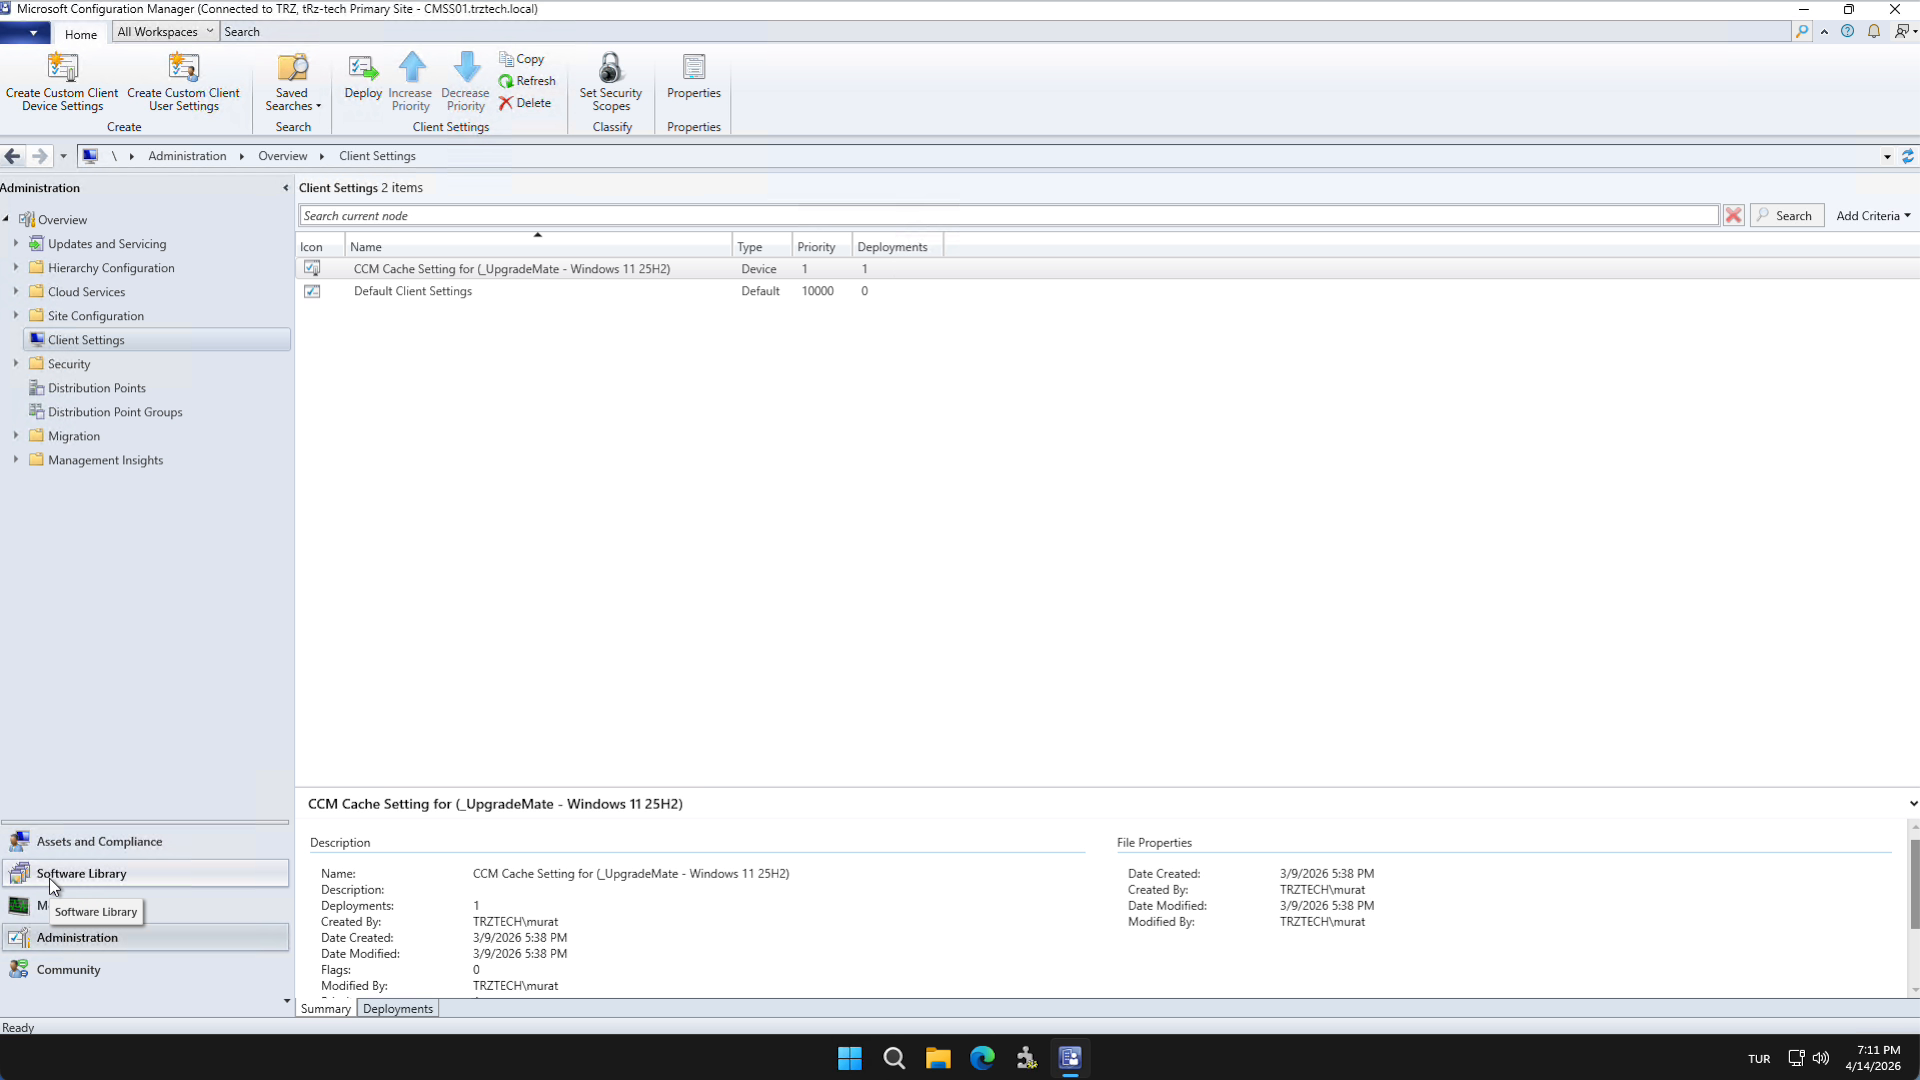Image resolution: width=1920 pixels, height=1080 pixels.
Task: Switch to Deployments tab
Action: tap(398, 1009)
